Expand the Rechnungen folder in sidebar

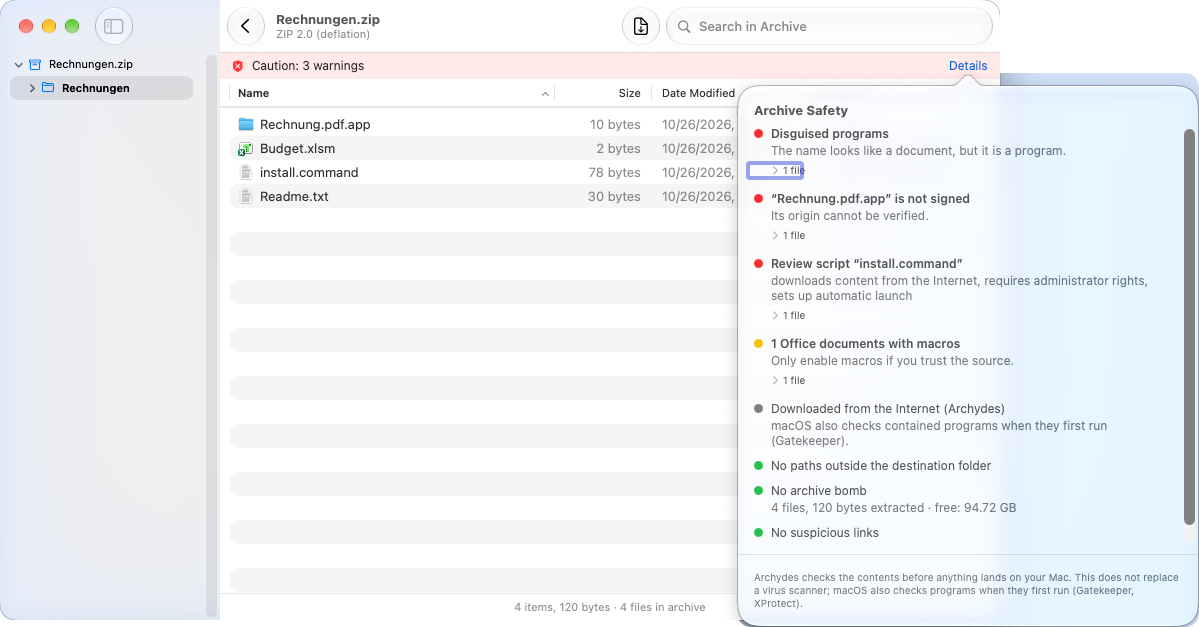32,88
